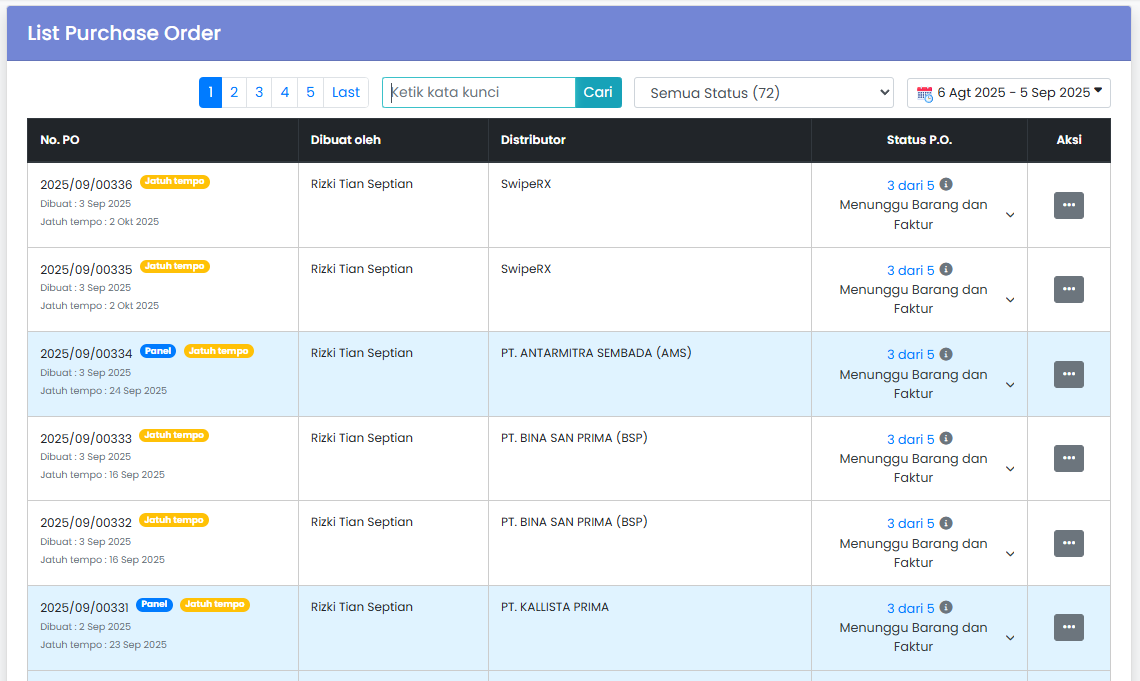Viewport: 1140px width, 681px height.
Task: Go to pagination page 2
Action: [x=234, y=93]
